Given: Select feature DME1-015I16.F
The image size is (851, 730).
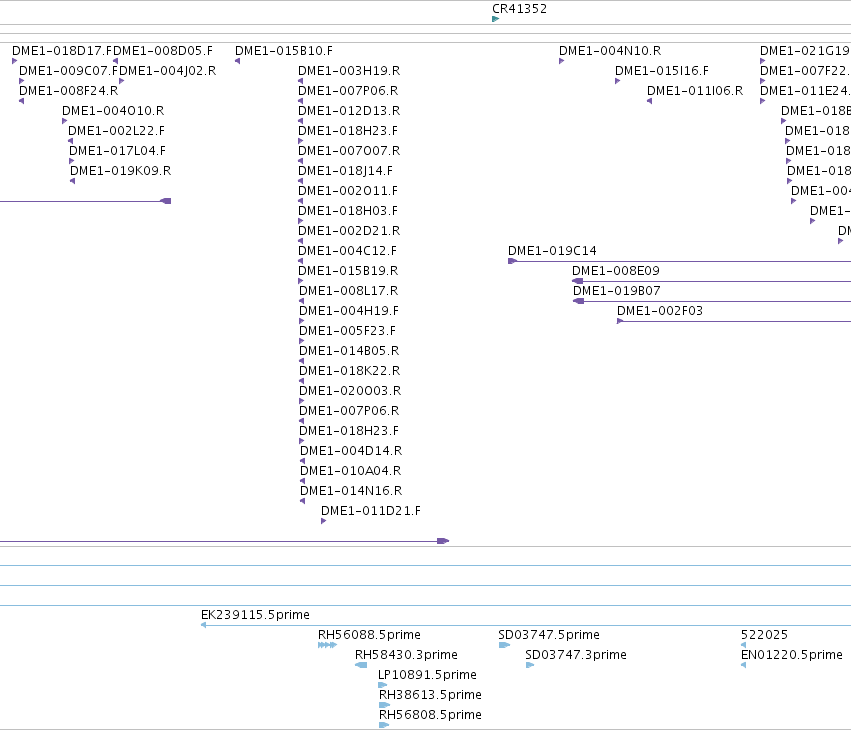Looking at the screenshot, I should (x=662, y=71).
